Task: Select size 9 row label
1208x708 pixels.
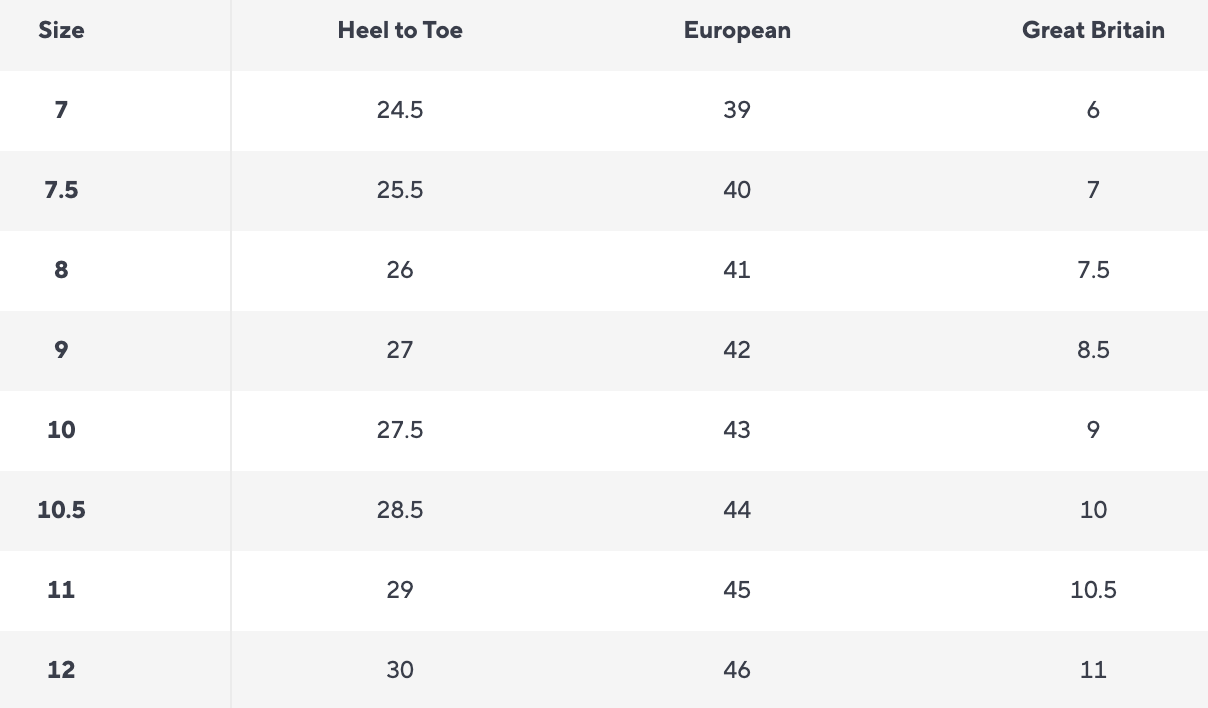Action: coord(61,350)
